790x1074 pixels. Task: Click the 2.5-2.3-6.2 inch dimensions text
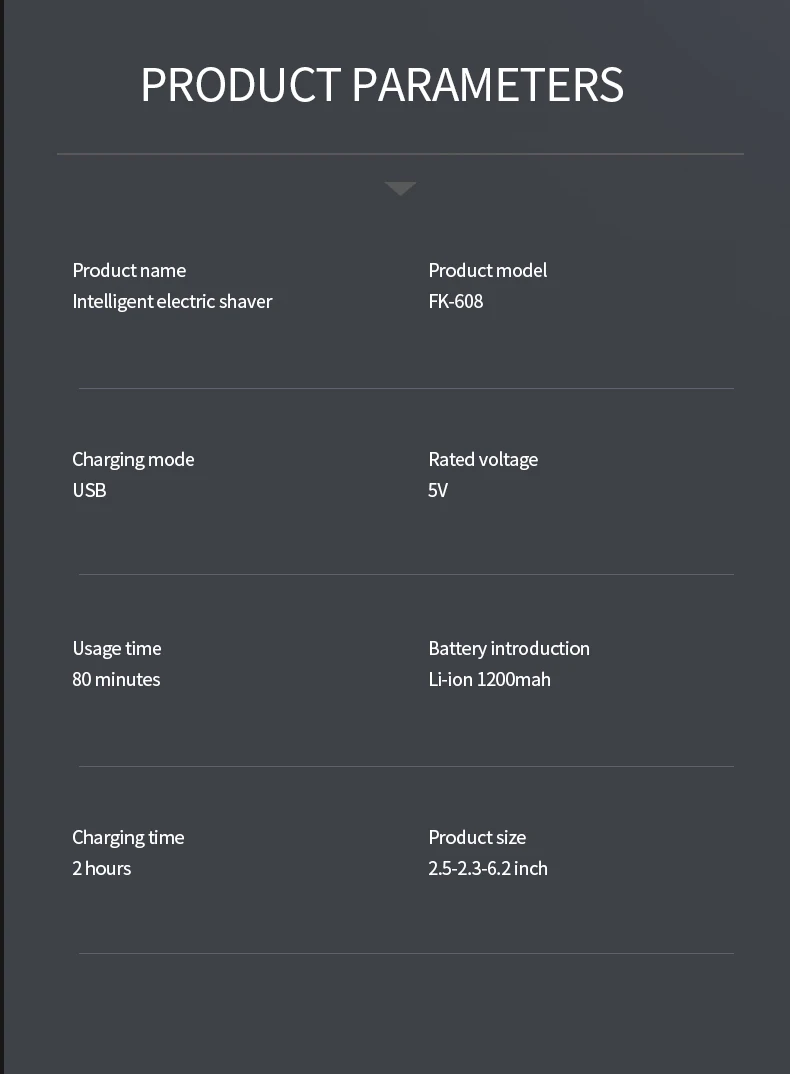pos(488,868)
